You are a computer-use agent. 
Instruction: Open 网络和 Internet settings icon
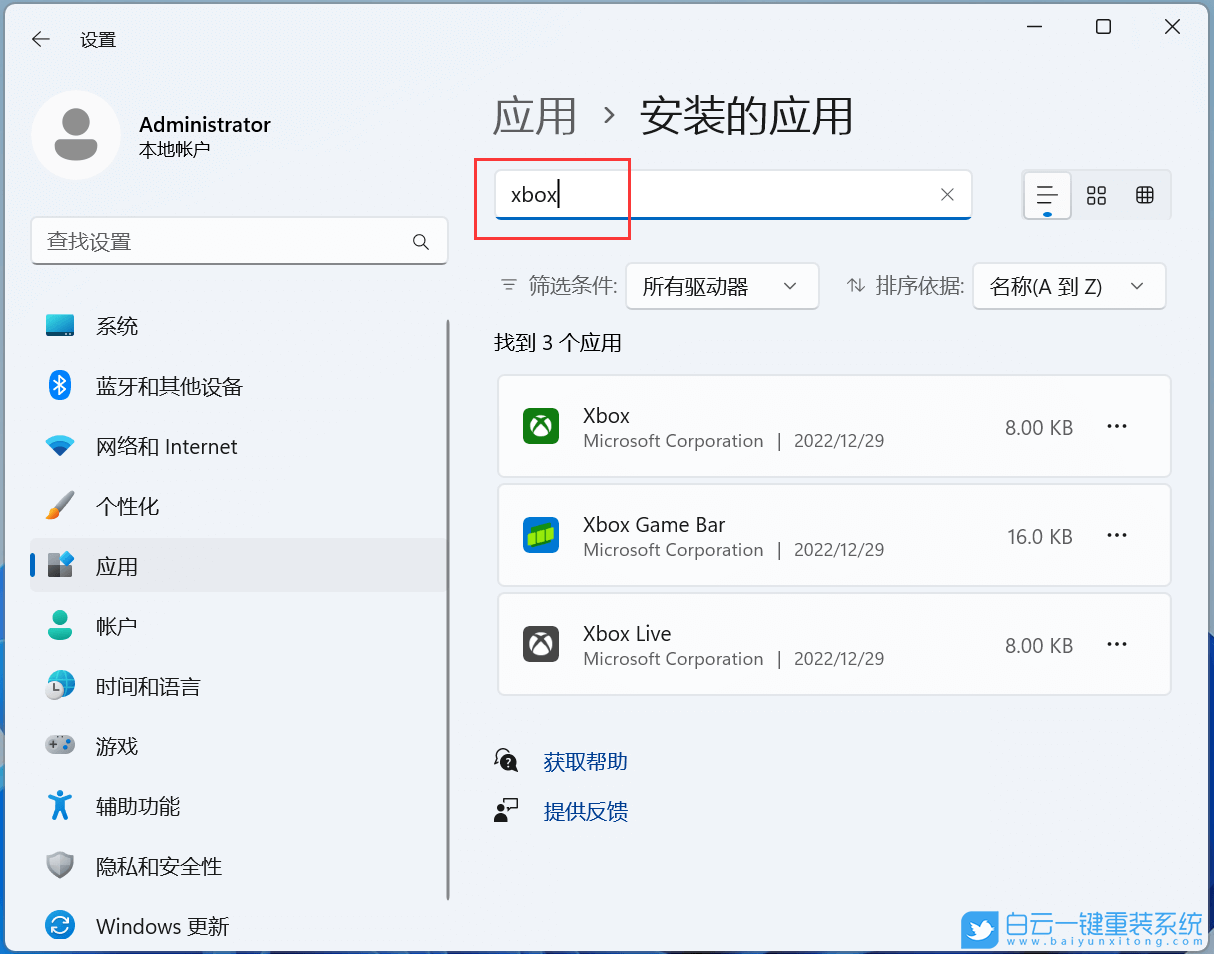pos(60,446)
